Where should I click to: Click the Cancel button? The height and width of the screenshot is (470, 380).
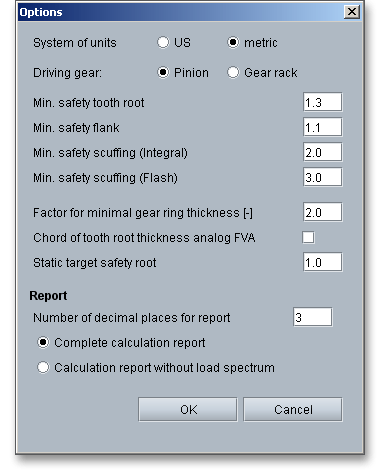point(293,409)
